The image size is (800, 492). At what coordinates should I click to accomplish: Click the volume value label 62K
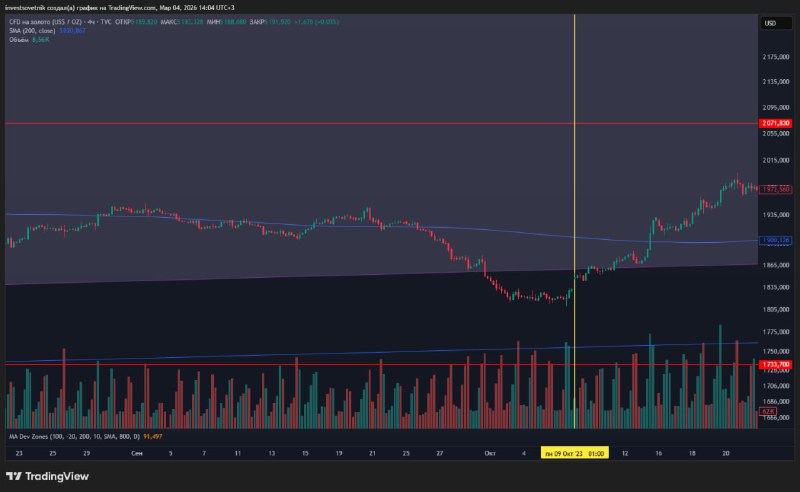click(x=768, y=411)
